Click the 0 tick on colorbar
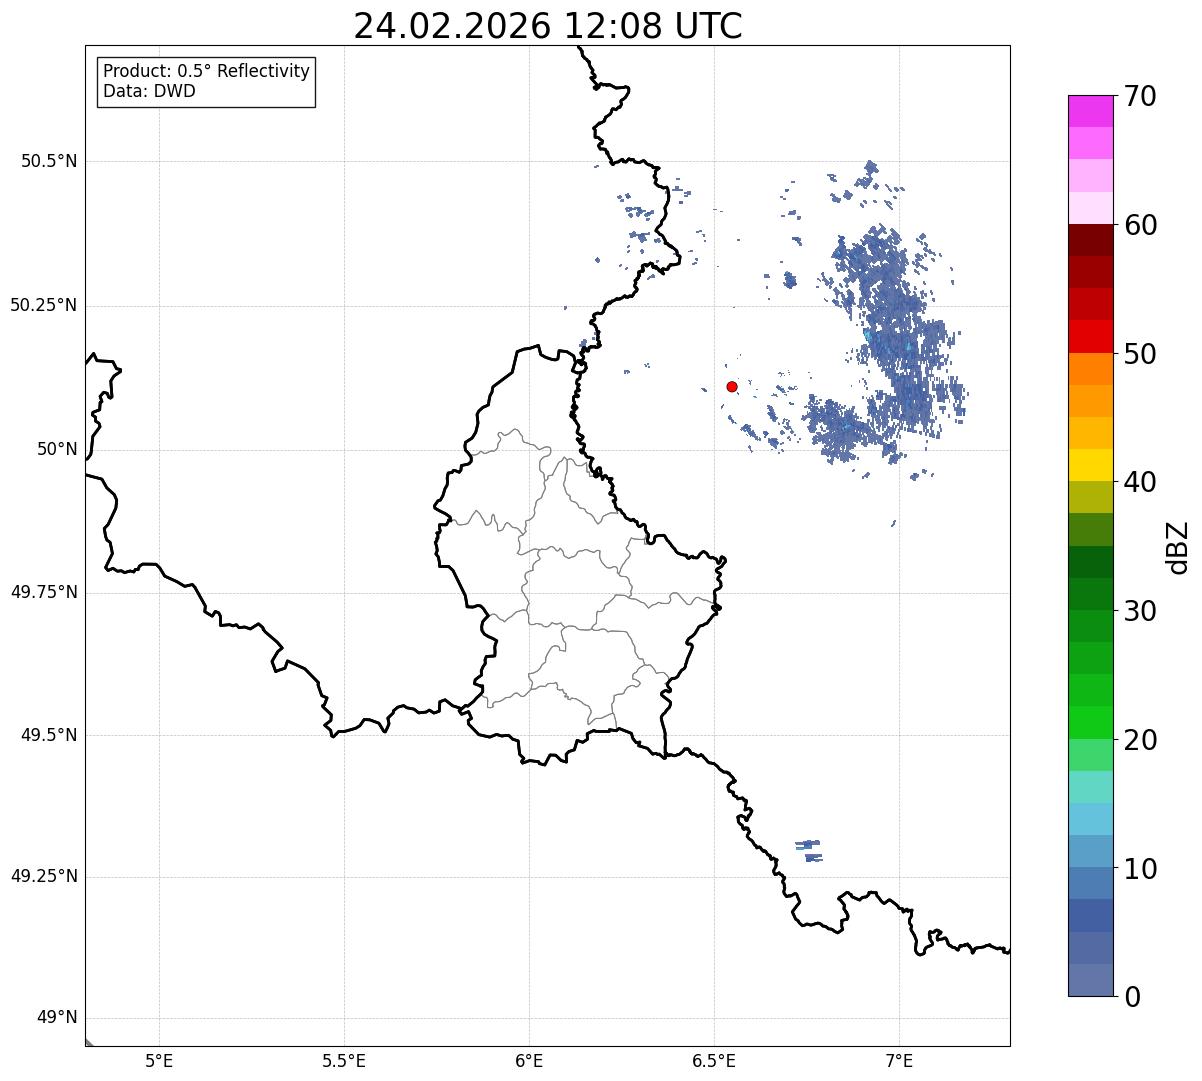 click(x=1131, y=997)
